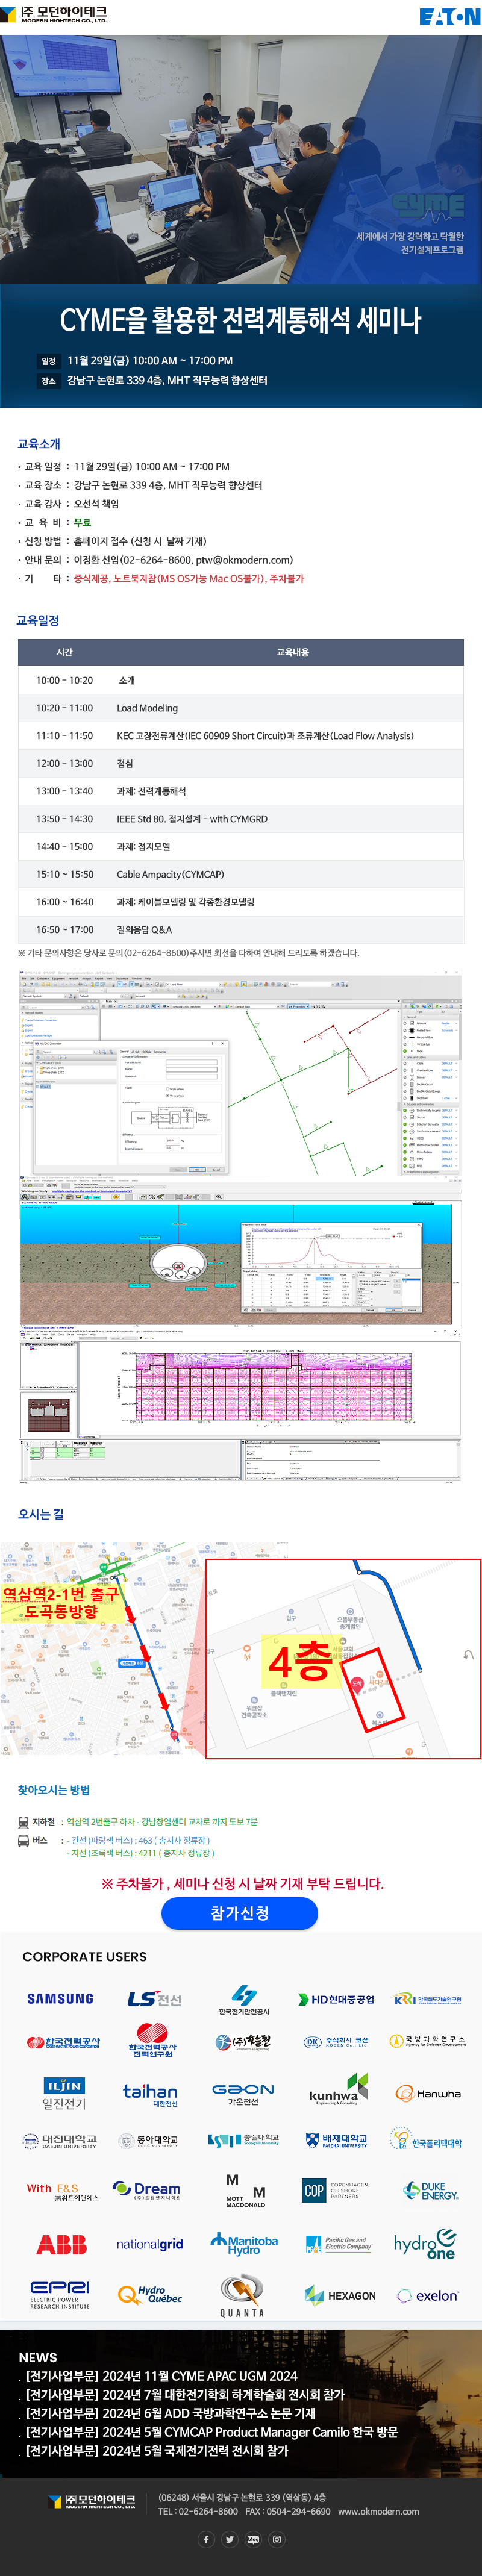Click the Cable Ampacity (CYMCAP) schedule row
Image resolution: width=482 pixels, height=2576 pixels.
pyautogui.click(x=241, y=874)
